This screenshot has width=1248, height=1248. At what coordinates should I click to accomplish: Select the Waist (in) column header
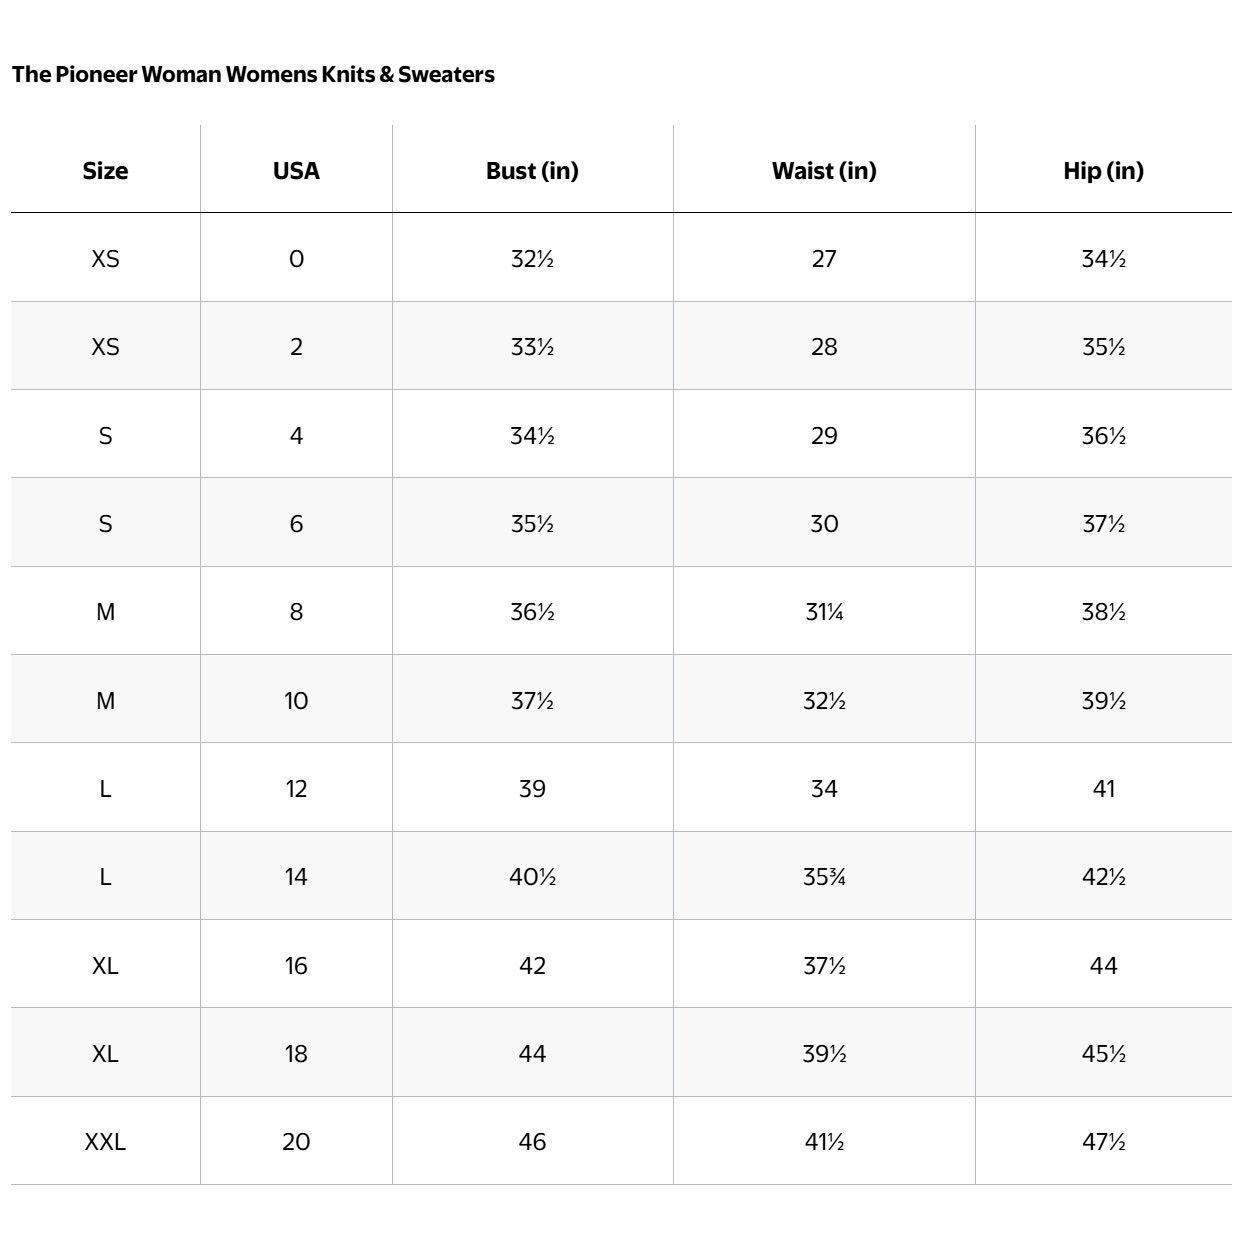click(x=824, y=171)
